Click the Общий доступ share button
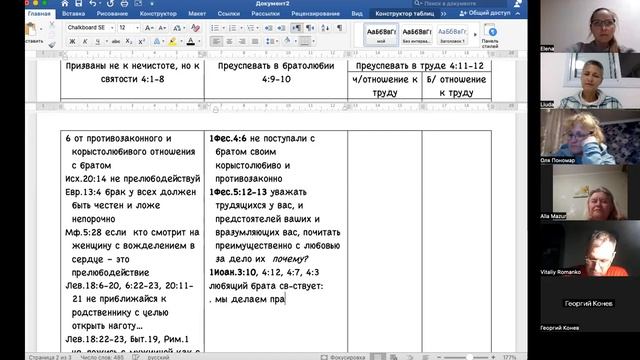The width and height of the screenshot is (640, 360). 485,13
